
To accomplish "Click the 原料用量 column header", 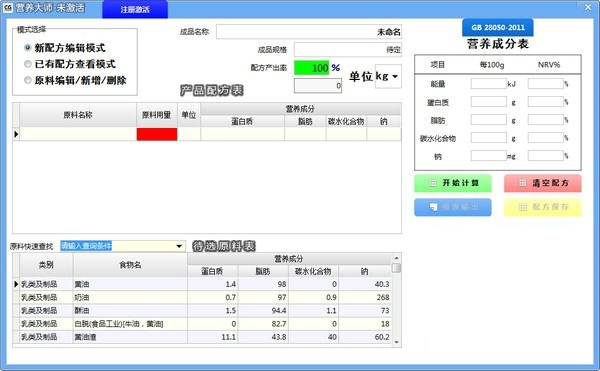I will (157, 115).
